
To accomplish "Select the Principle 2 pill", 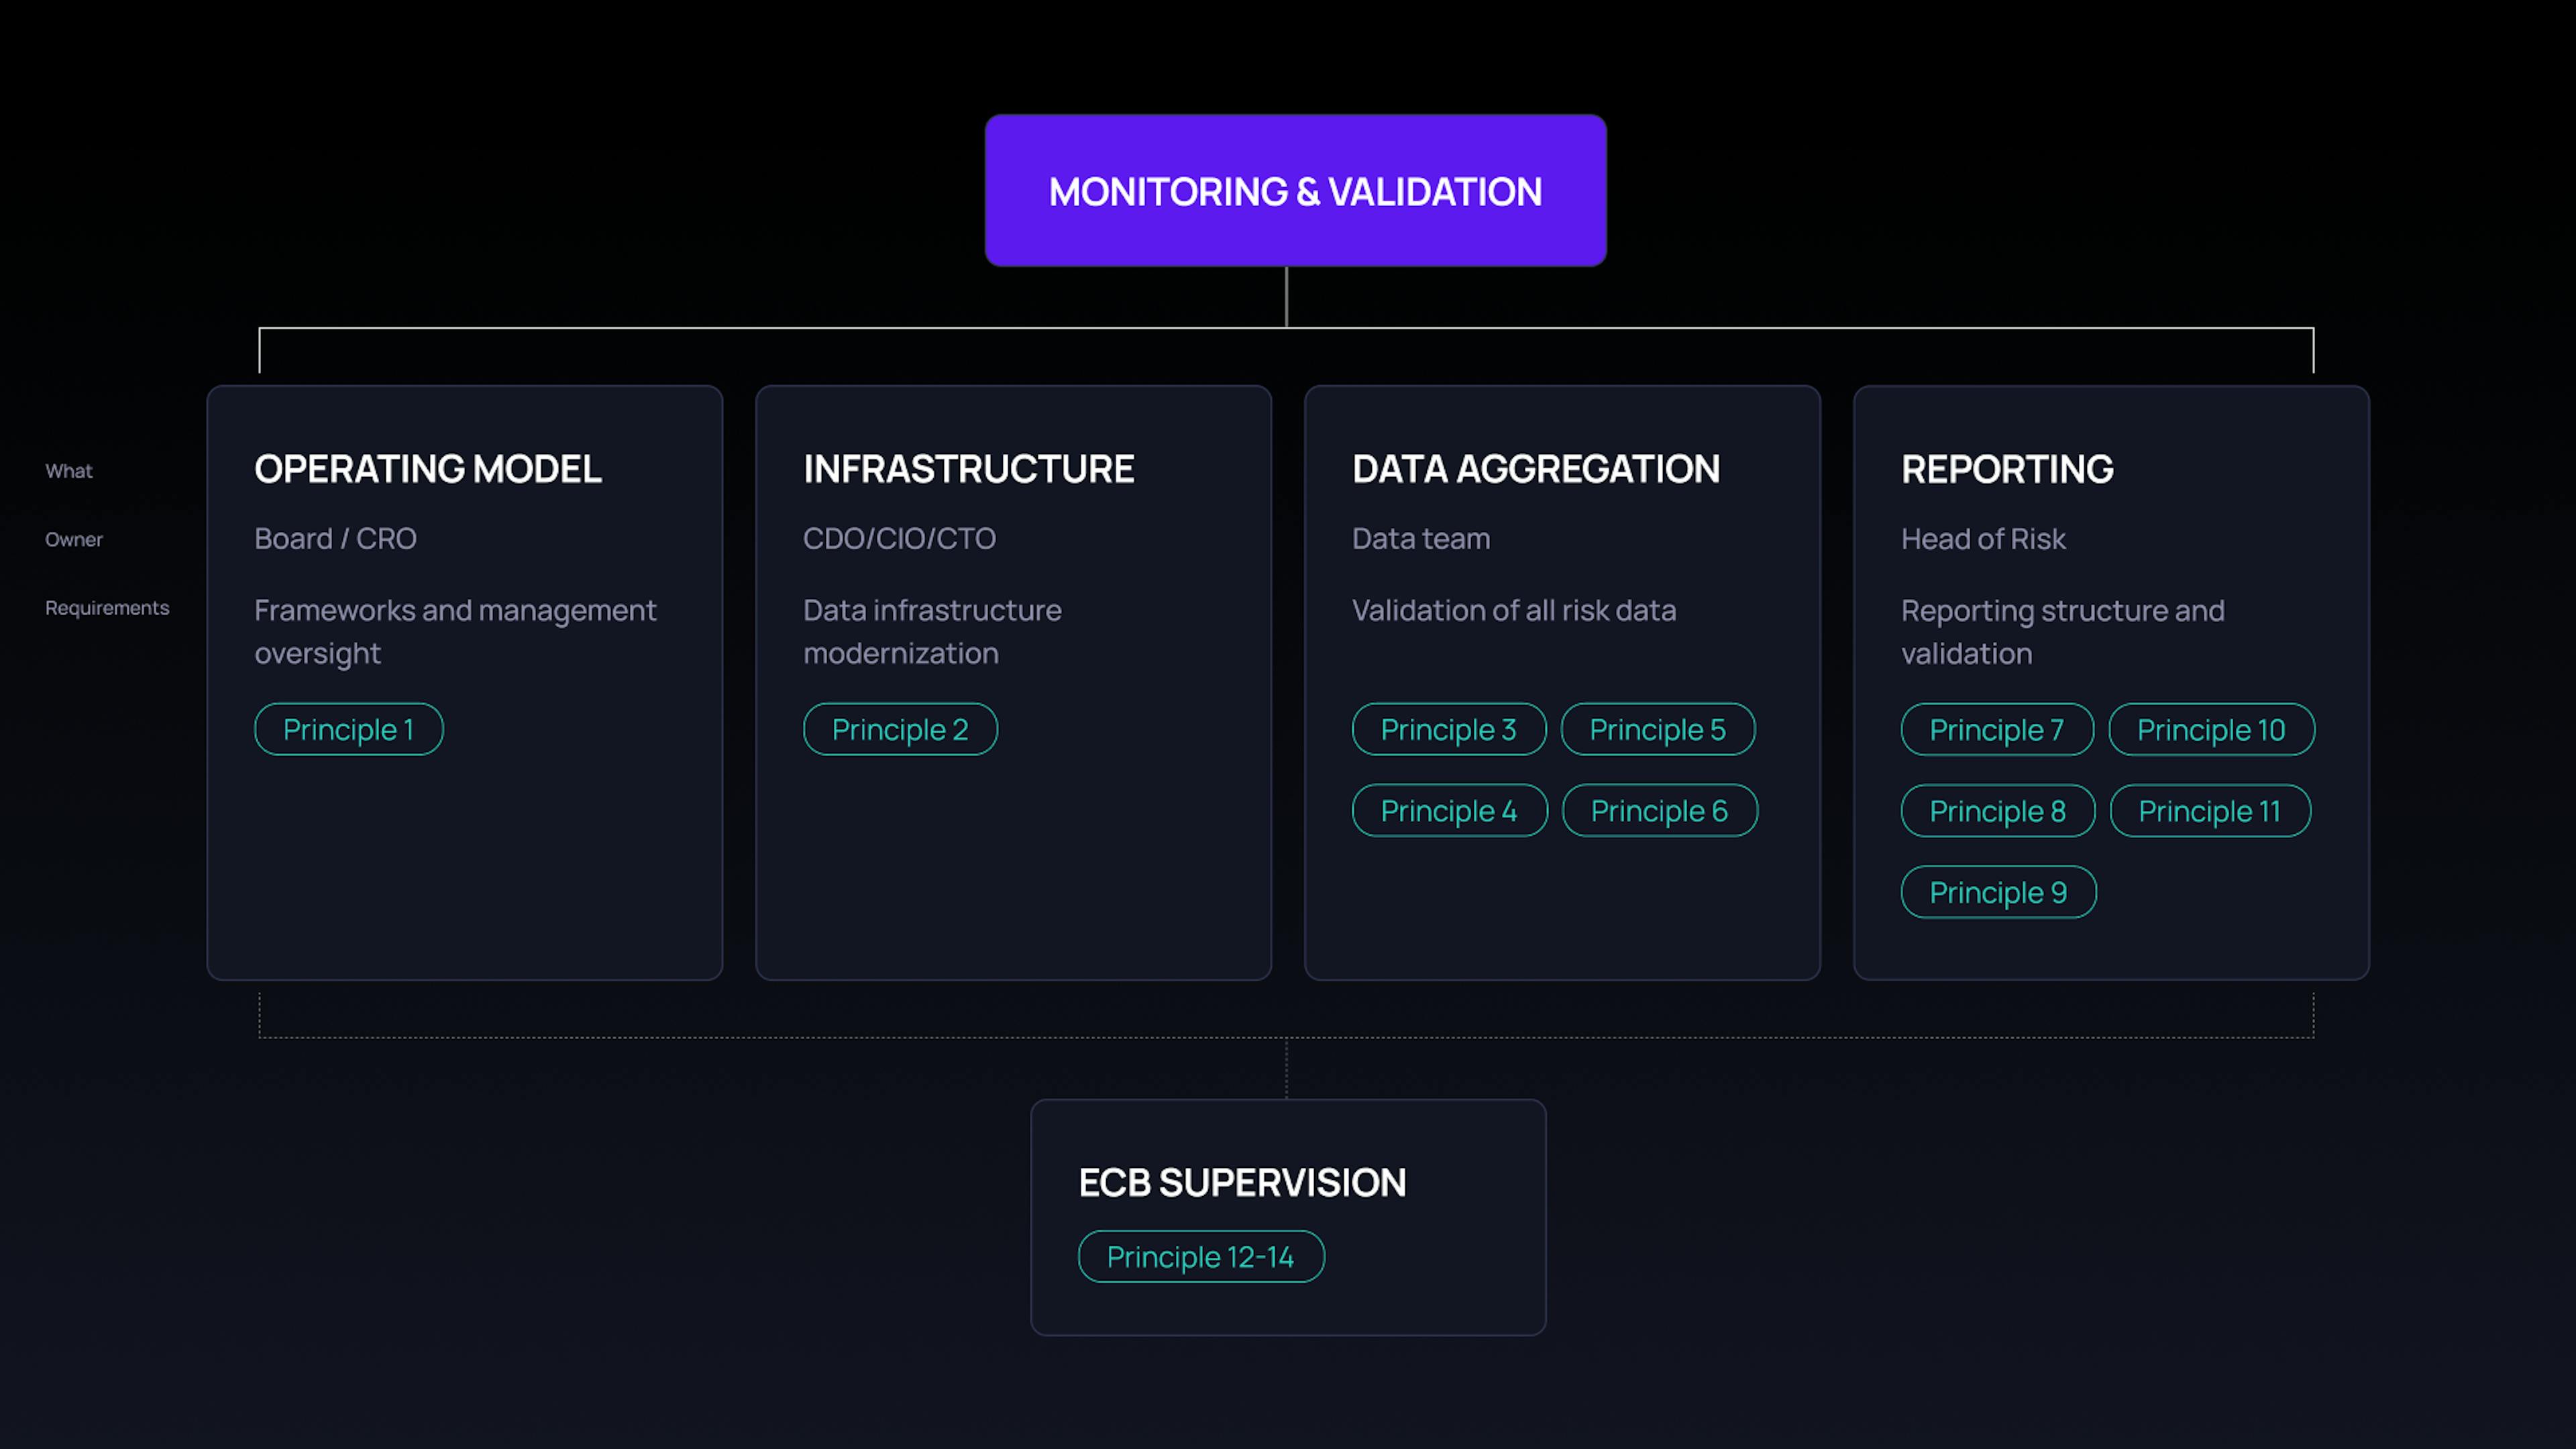I will tap(899, 729).
